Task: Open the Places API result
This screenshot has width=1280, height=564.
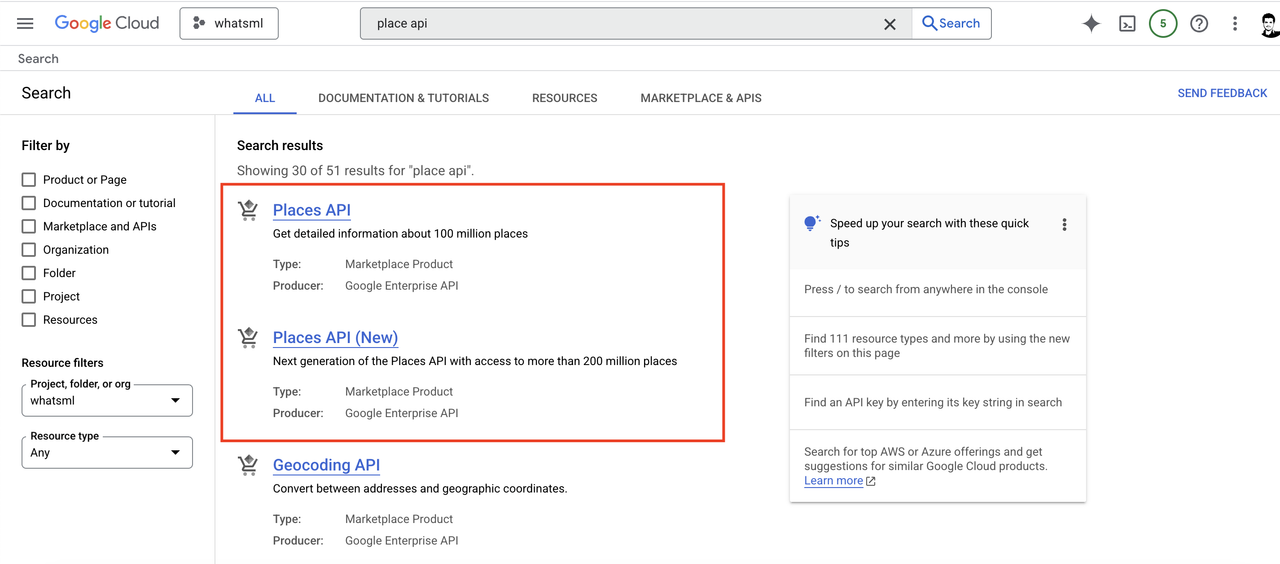Action: 312,210
